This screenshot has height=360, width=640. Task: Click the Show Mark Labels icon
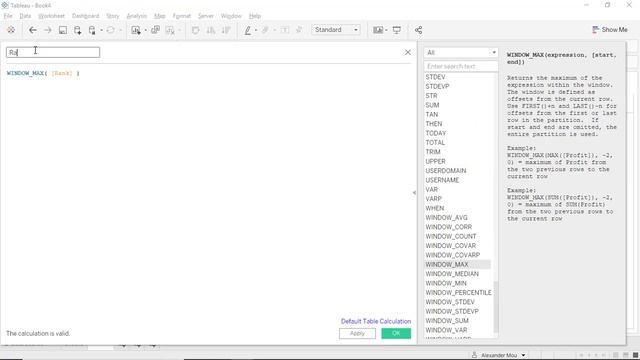pyautogui.click(x=284, y=30)
